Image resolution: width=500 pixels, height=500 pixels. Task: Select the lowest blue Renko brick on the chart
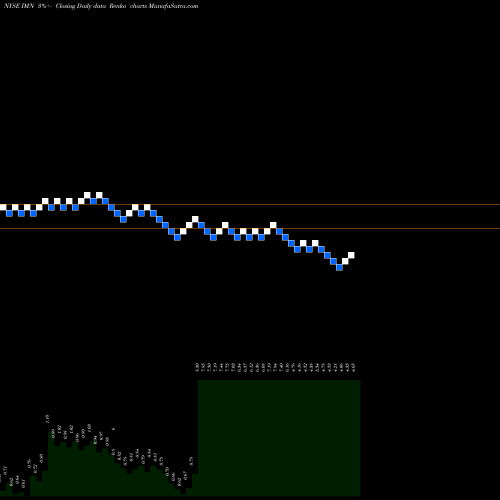pyautogui.click(x=339, y=267)
